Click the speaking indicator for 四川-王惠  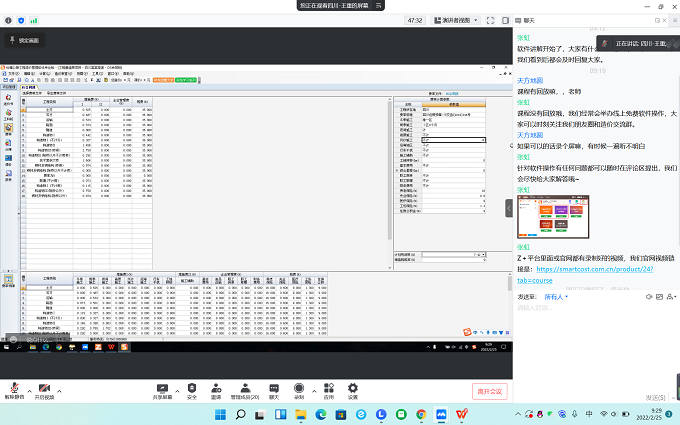636,43
